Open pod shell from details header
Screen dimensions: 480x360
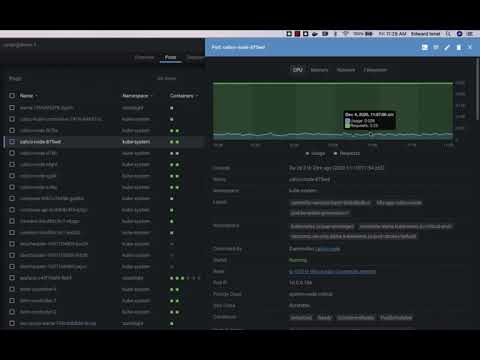click(x=424, y=47)
